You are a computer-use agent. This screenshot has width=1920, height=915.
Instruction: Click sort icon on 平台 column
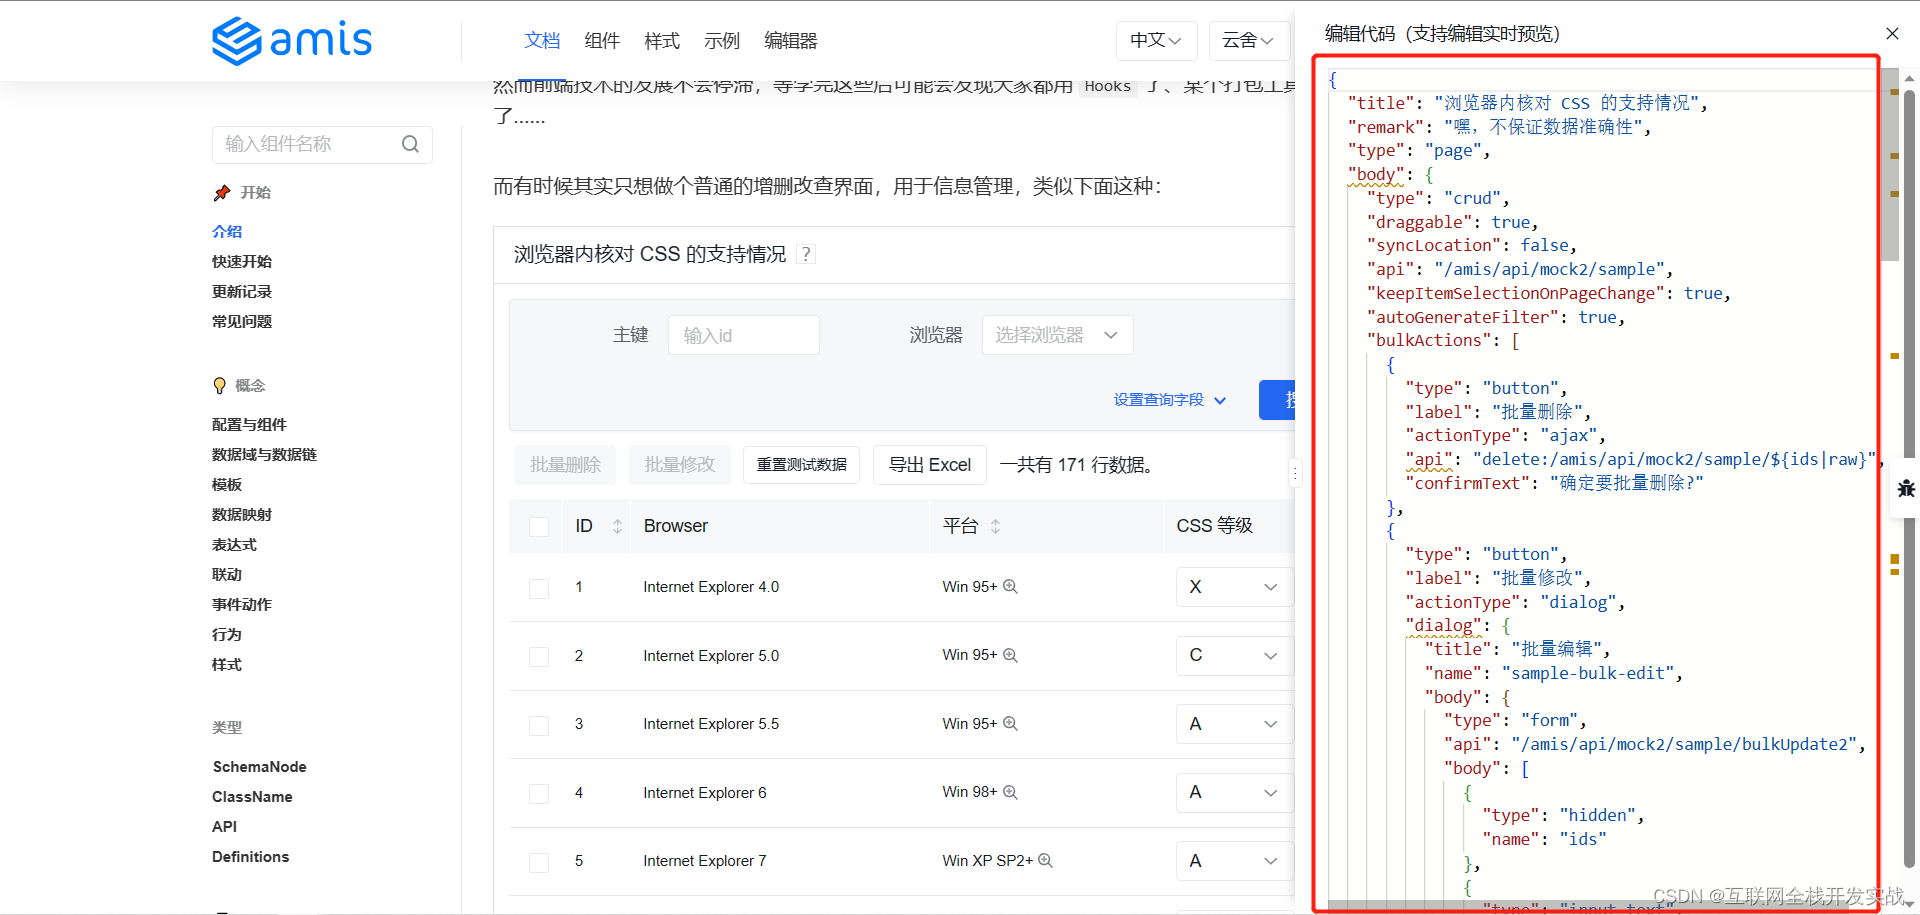coord(995,526)
